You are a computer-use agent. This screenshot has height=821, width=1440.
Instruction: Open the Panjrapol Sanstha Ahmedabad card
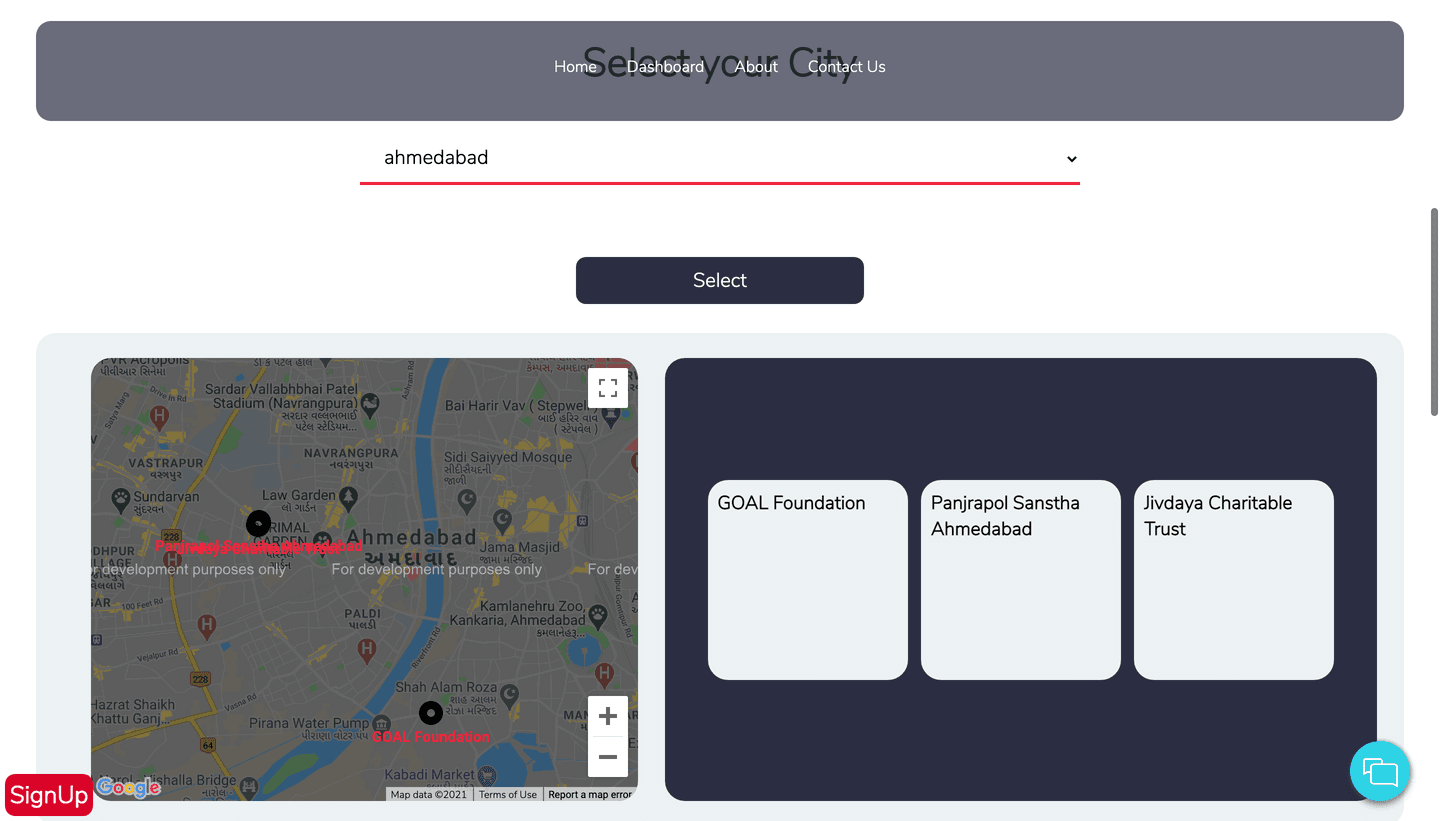coord(1021,580)
